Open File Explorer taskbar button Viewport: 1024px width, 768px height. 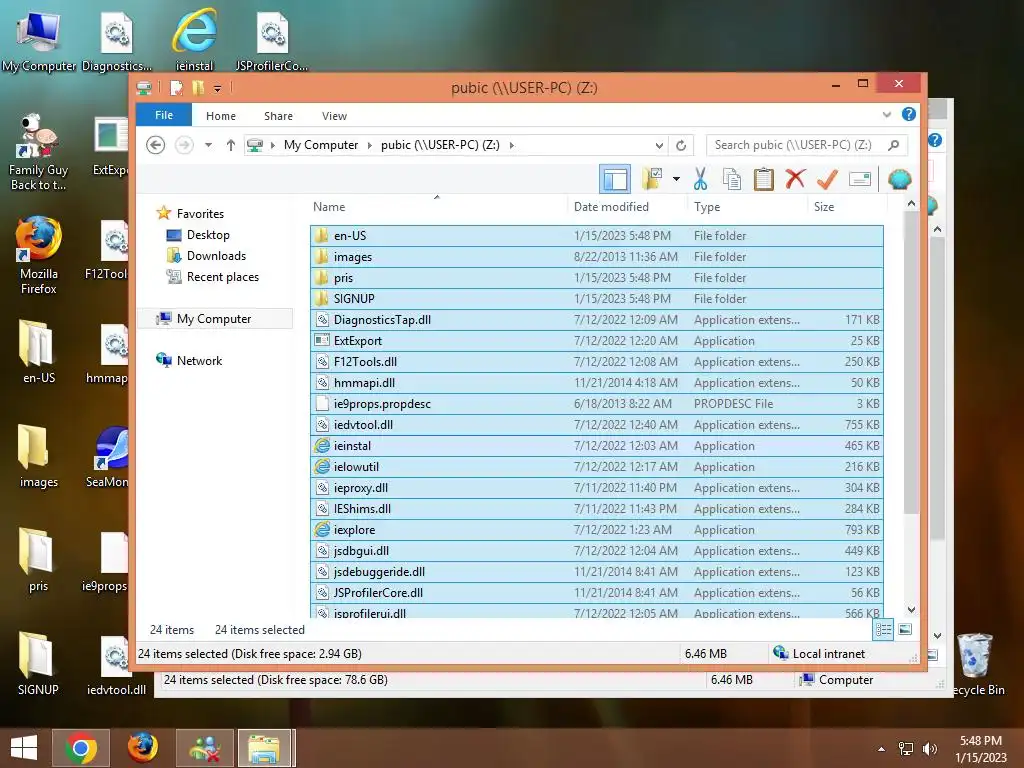click(x=264, y=748)
